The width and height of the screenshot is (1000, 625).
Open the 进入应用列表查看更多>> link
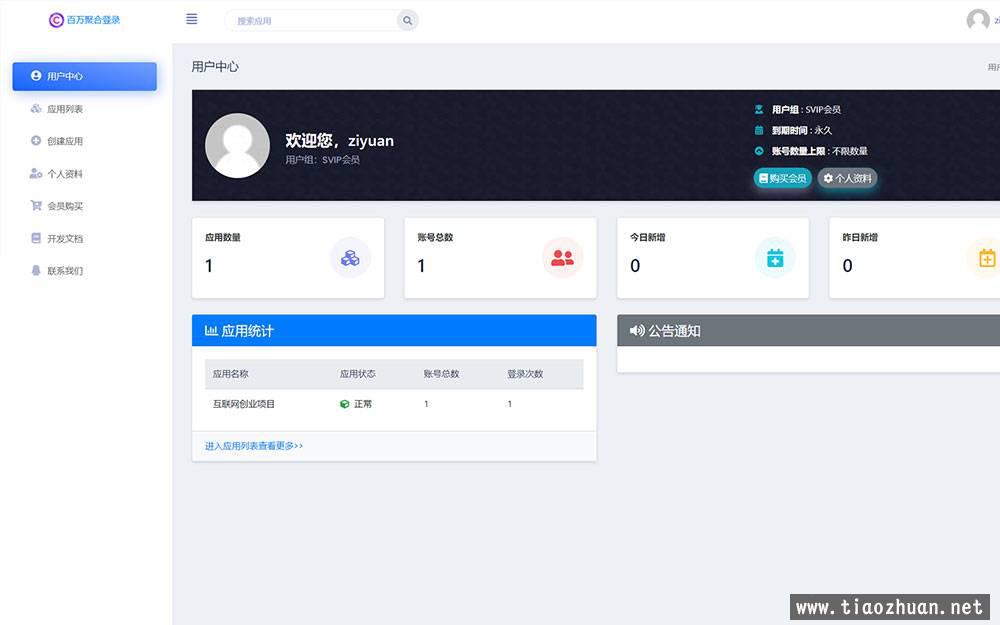tap(254, 446)
